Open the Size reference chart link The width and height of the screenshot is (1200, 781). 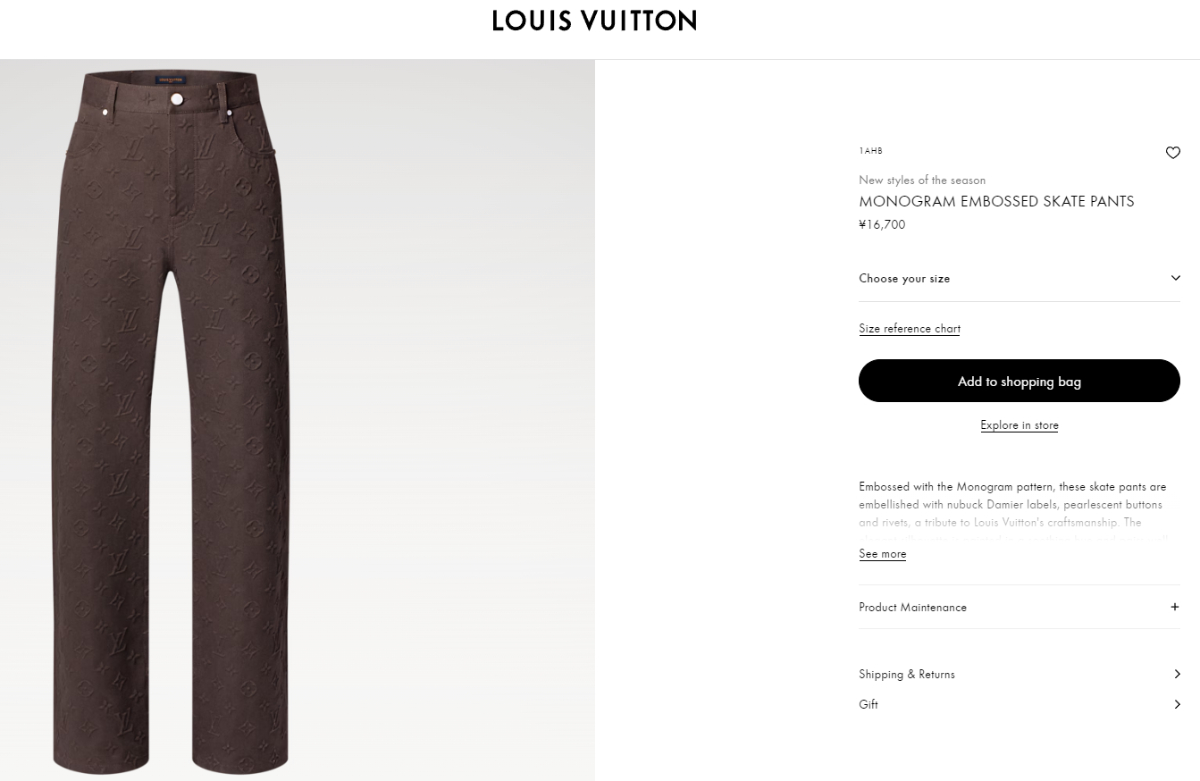(x=909, y=328)
